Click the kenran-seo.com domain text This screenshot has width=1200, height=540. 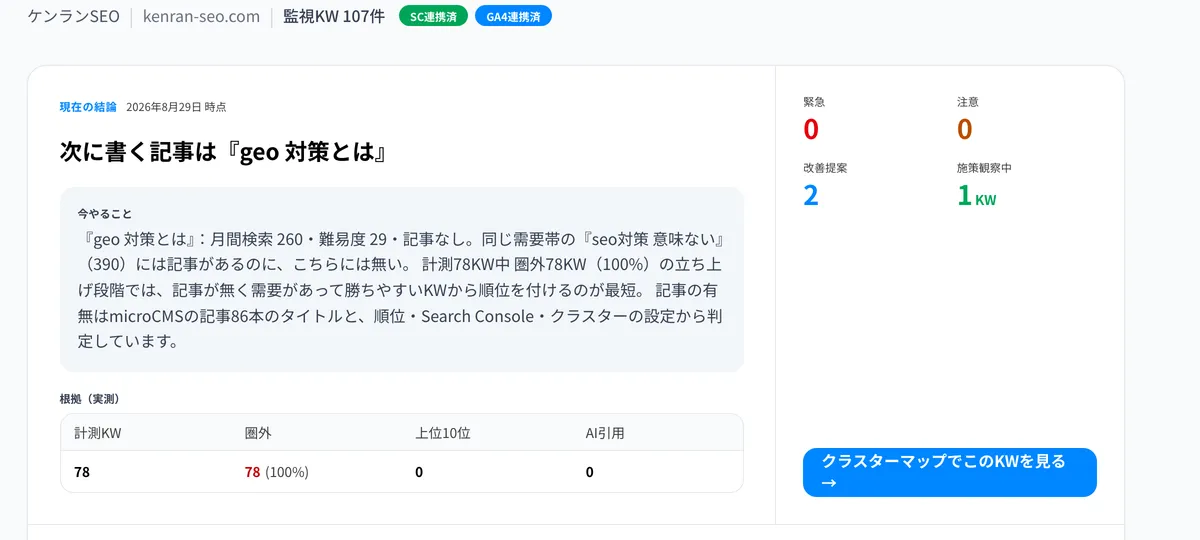[201, 16]
